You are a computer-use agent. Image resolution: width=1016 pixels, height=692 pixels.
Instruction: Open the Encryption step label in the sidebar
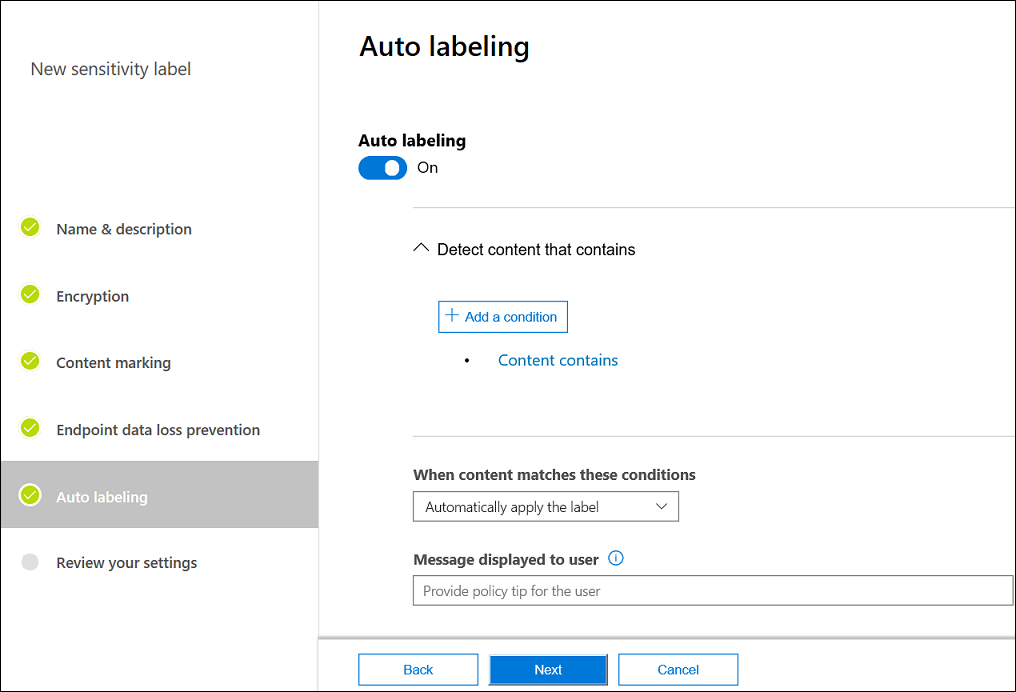pyautogui.click(x=92, y=296)
